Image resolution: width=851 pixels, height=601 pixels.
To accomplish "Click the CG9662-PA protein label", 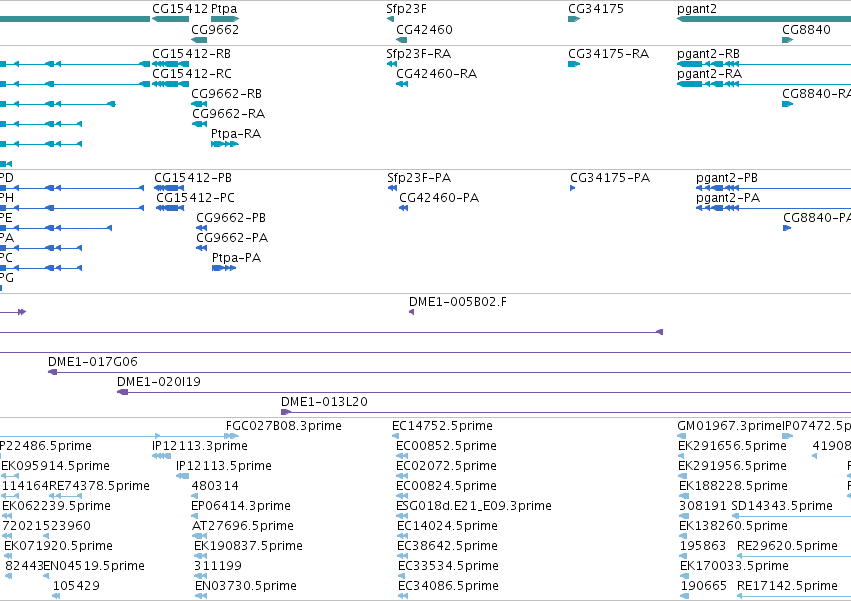I will [232, 238].
